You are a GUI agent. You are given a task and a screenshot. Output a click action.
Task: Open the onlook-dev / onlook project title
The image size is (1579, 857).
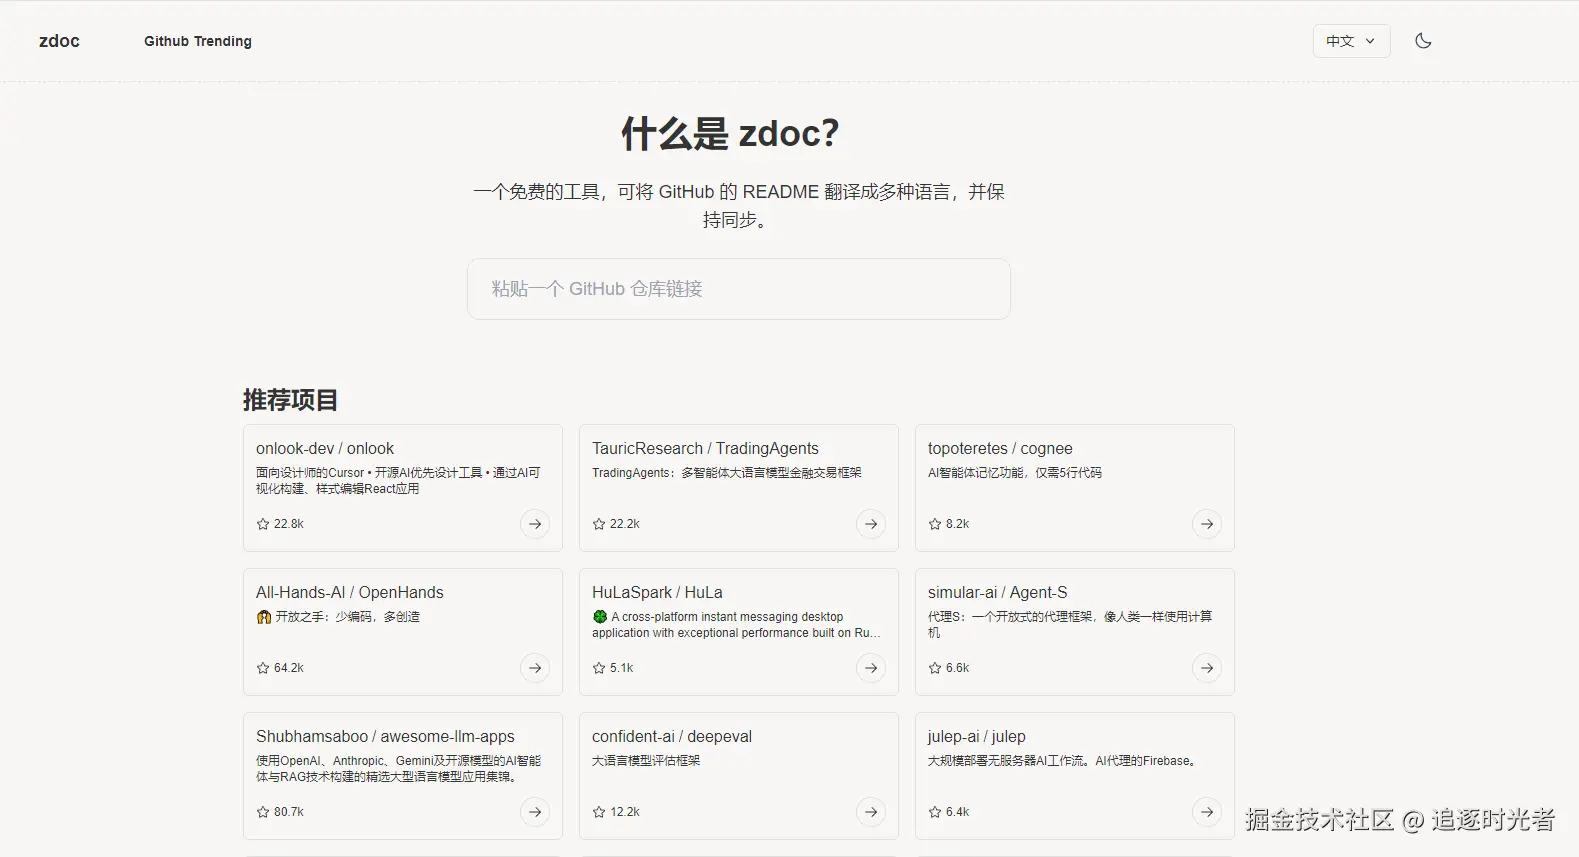coord(325,449)
